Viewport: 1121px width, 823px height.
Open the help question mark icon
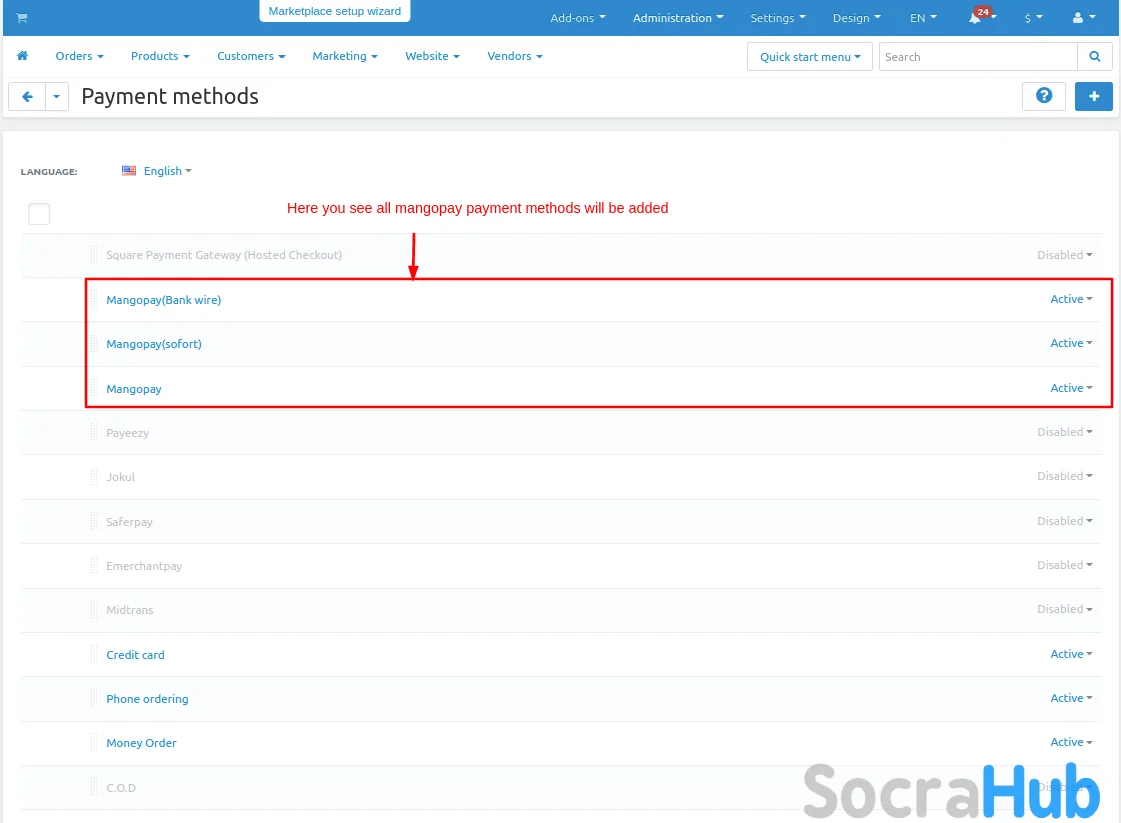1044,96
